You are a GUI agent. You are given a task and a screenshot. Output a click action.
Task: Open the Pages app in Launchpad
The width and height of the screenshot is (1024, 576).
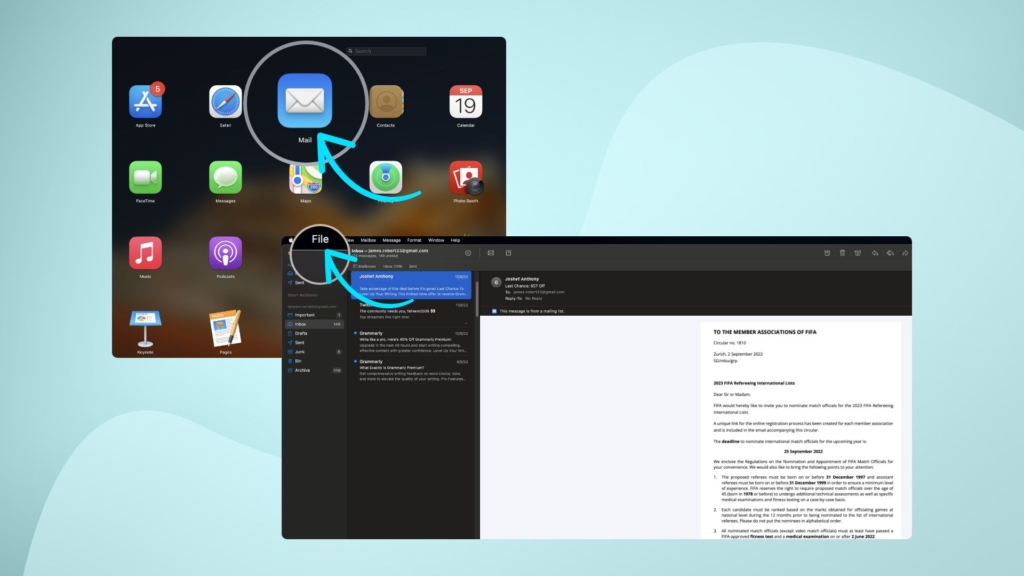[x=225, y=329]
